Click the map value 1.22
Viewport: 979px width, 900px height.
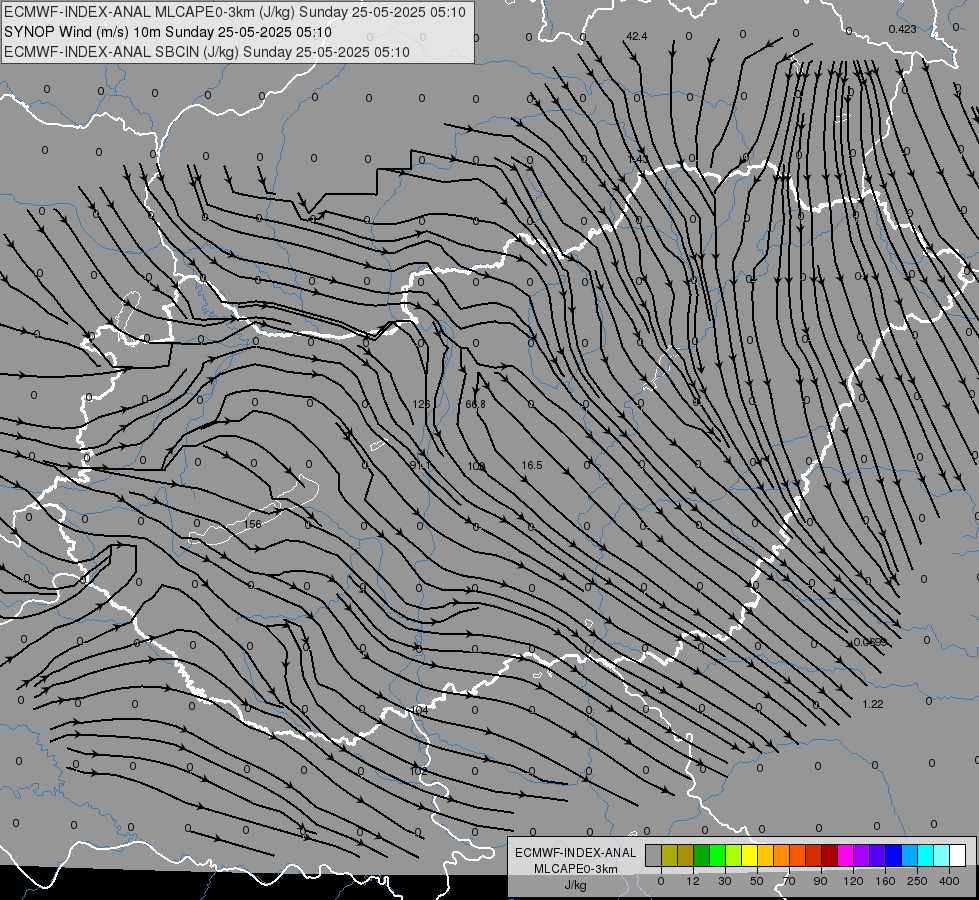pyautogui.click(x=873, y=704)
